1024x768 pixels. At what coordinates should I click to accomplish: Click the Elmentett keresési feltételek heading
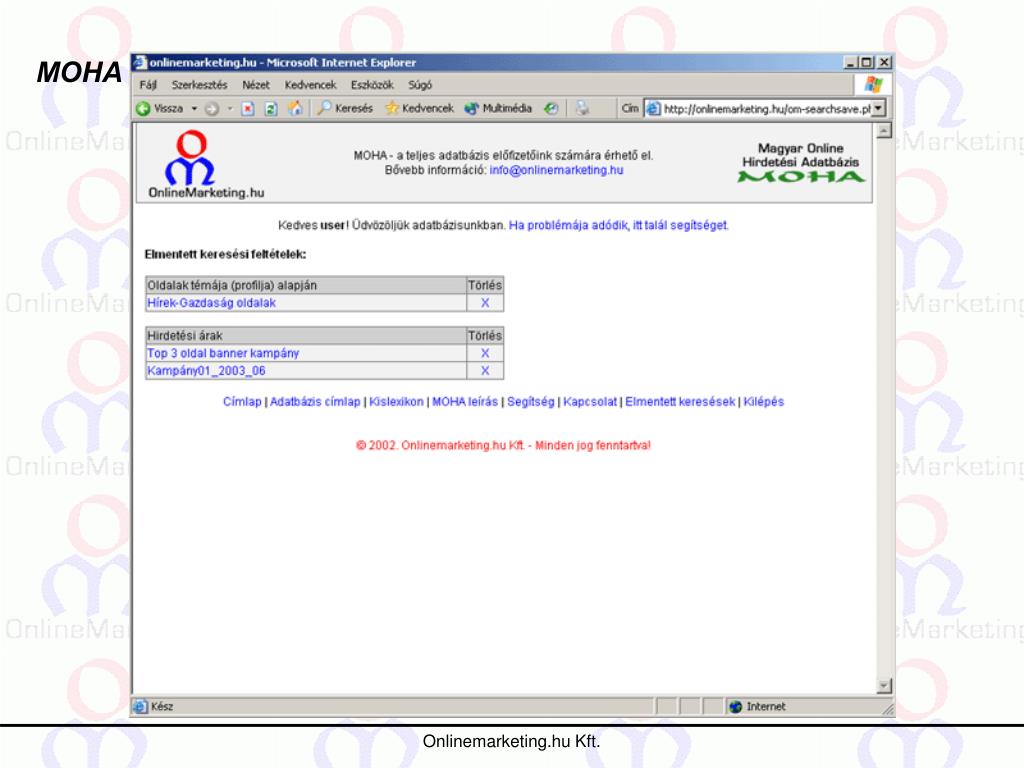tap(225, 254)
